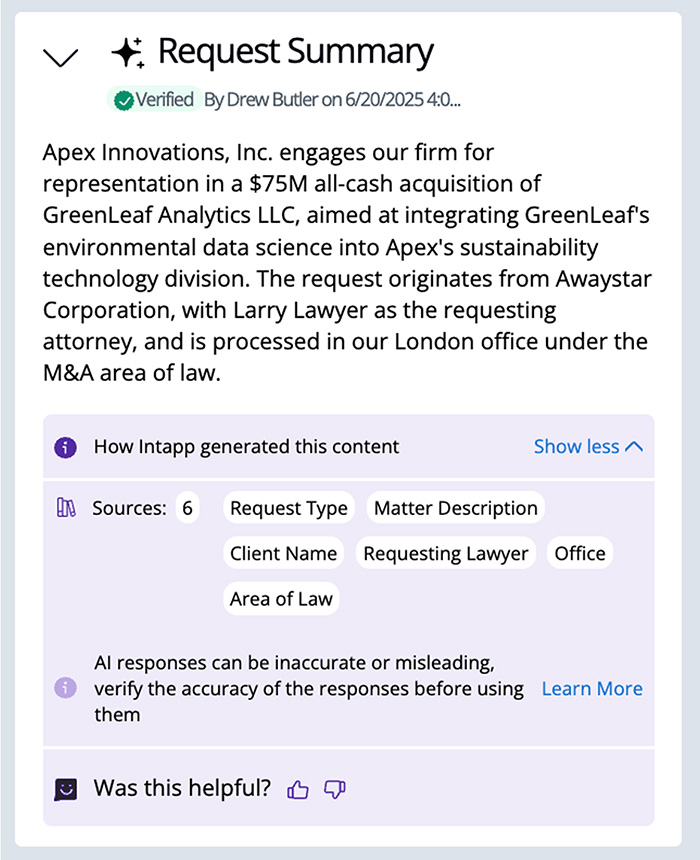Select the Office source chip
Viewport: 700px width, 860px height.
point(580,554)
